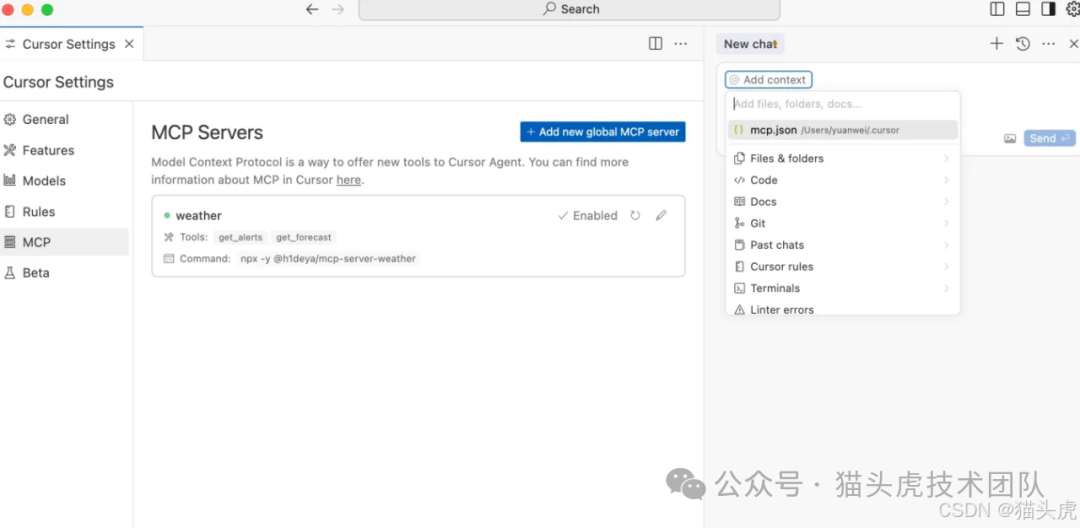
Task: Navigate back with left arrow
Action: click(312, 9)
